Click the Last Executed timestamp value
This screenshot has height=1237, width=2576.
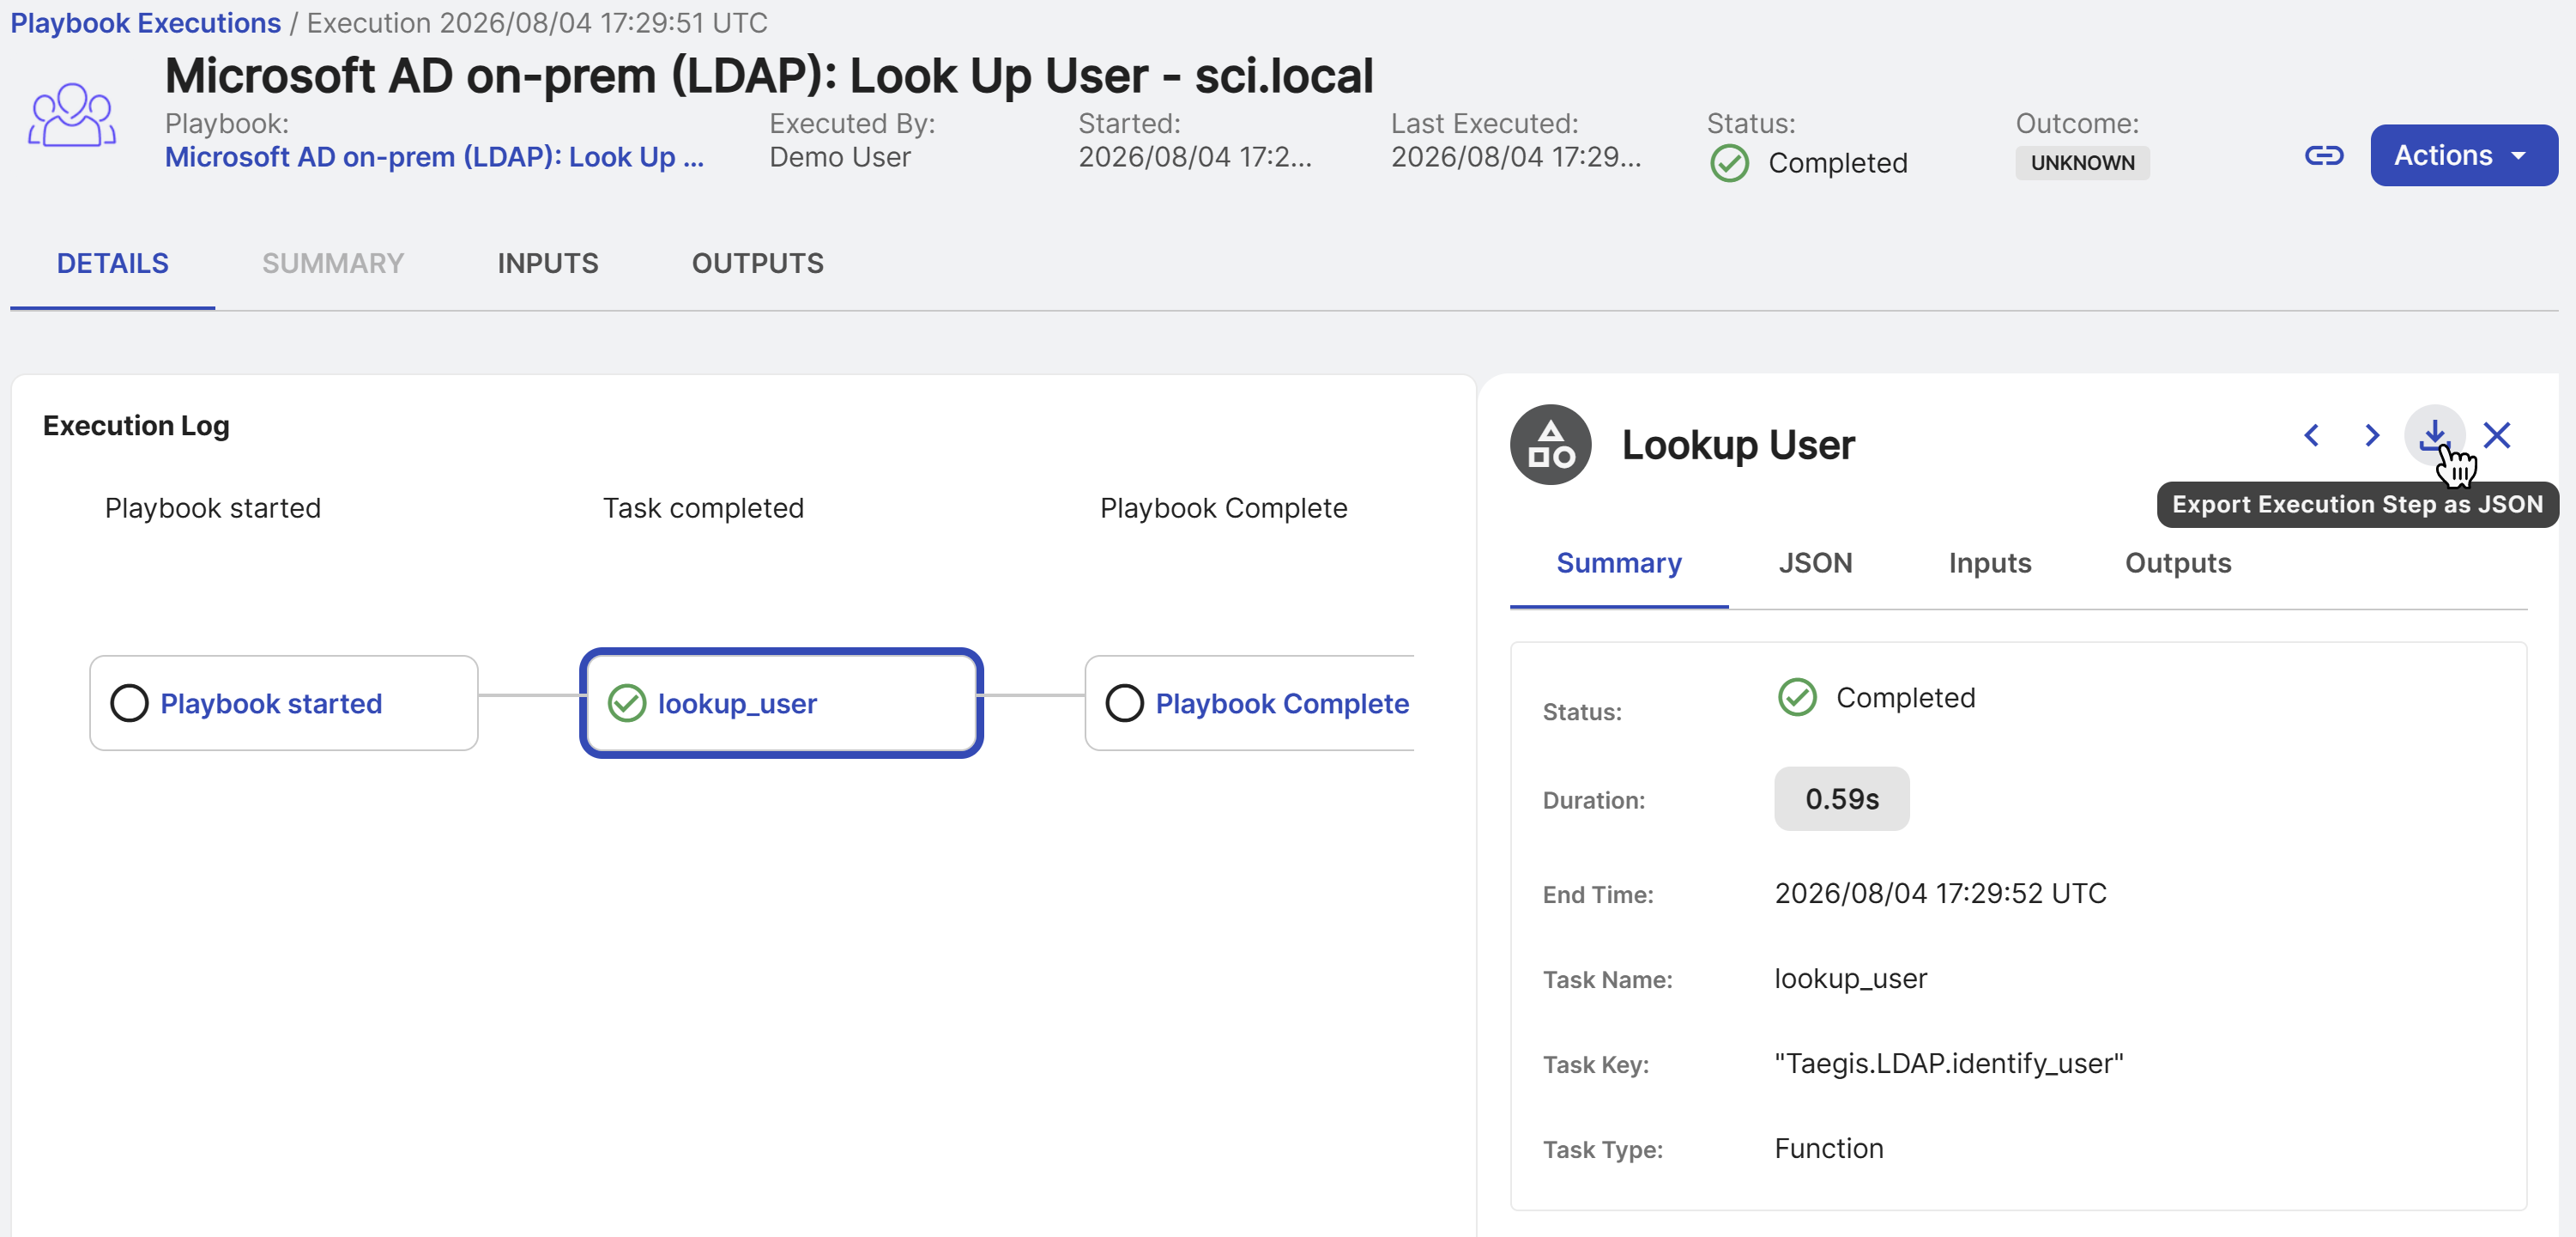(1516, 157)
